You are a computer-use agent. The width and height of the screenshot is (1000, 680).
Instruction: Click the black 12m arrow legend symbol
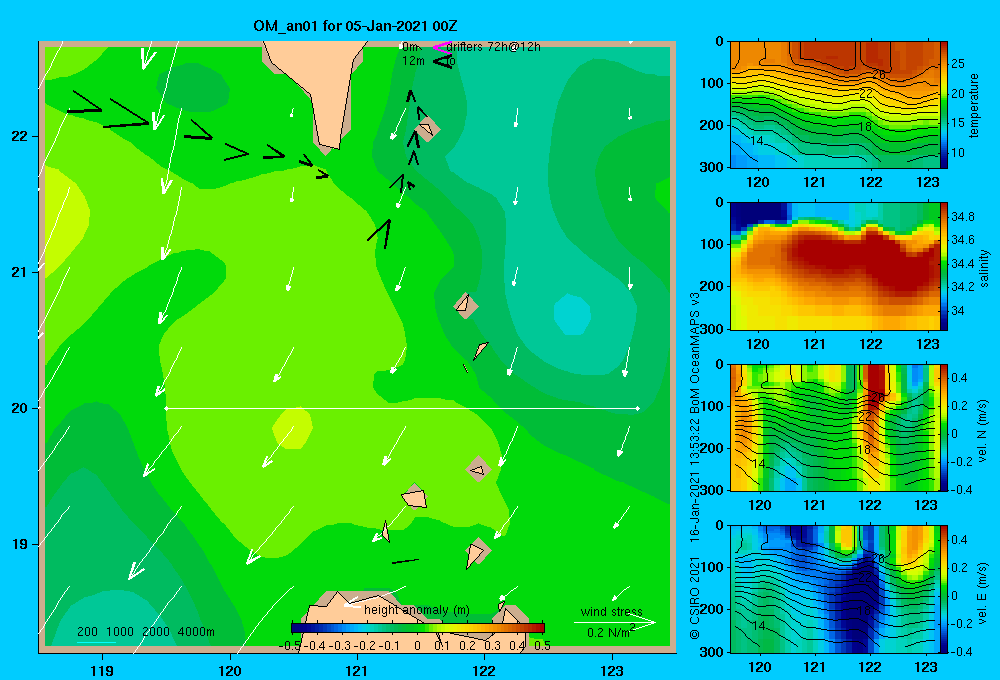click(x=442, y=61)
